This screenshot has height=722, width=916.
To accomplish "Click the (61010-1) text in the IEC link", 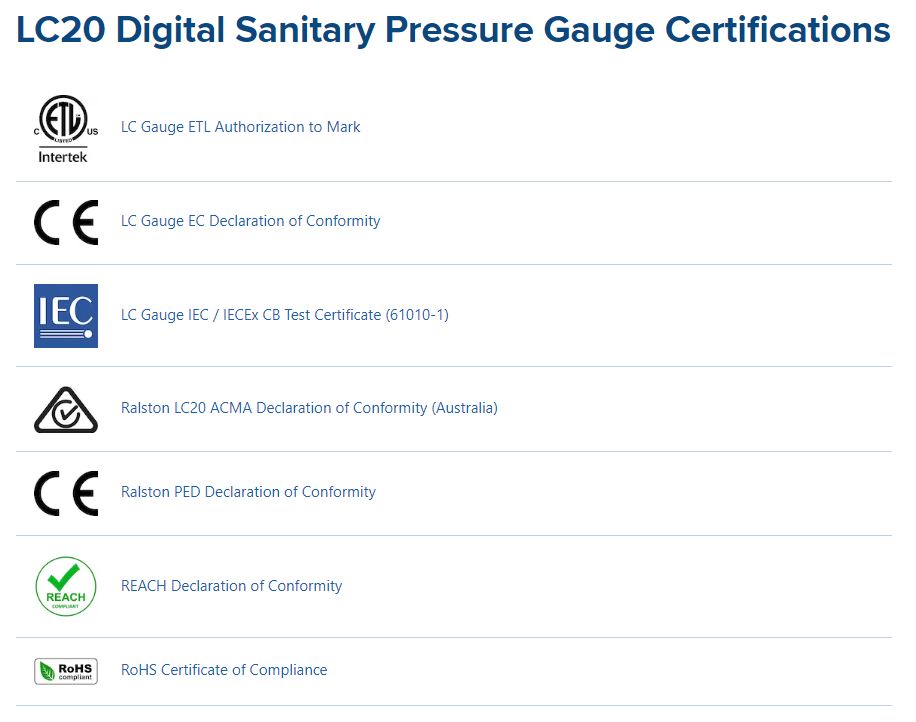I will (x=417, y=315).
